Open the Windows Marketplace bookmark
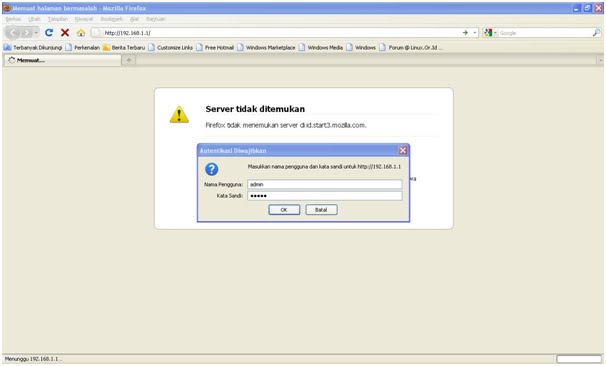 point(266,48)
